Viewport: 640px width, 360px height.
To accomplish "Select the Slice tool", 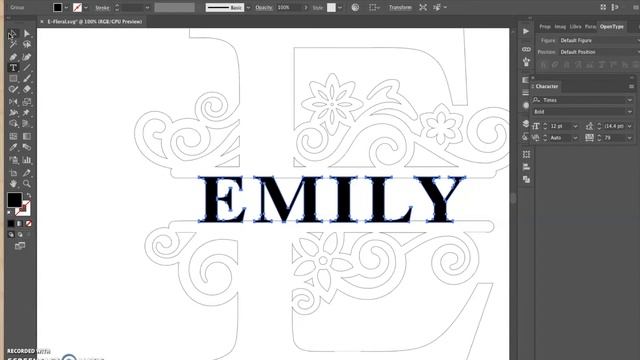I will click(27, 173).
